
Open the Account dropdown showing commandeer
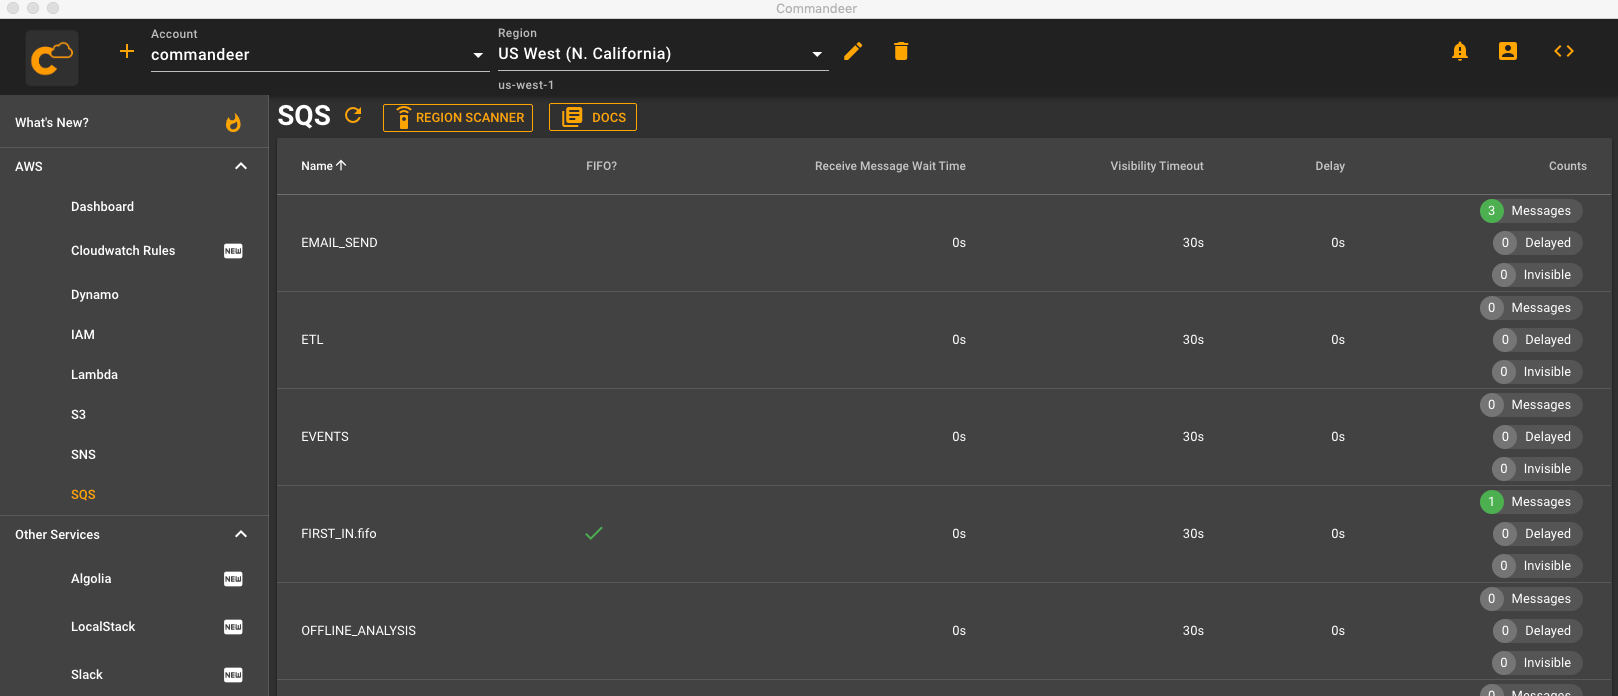pyautogui.click(x=318, y=55)
